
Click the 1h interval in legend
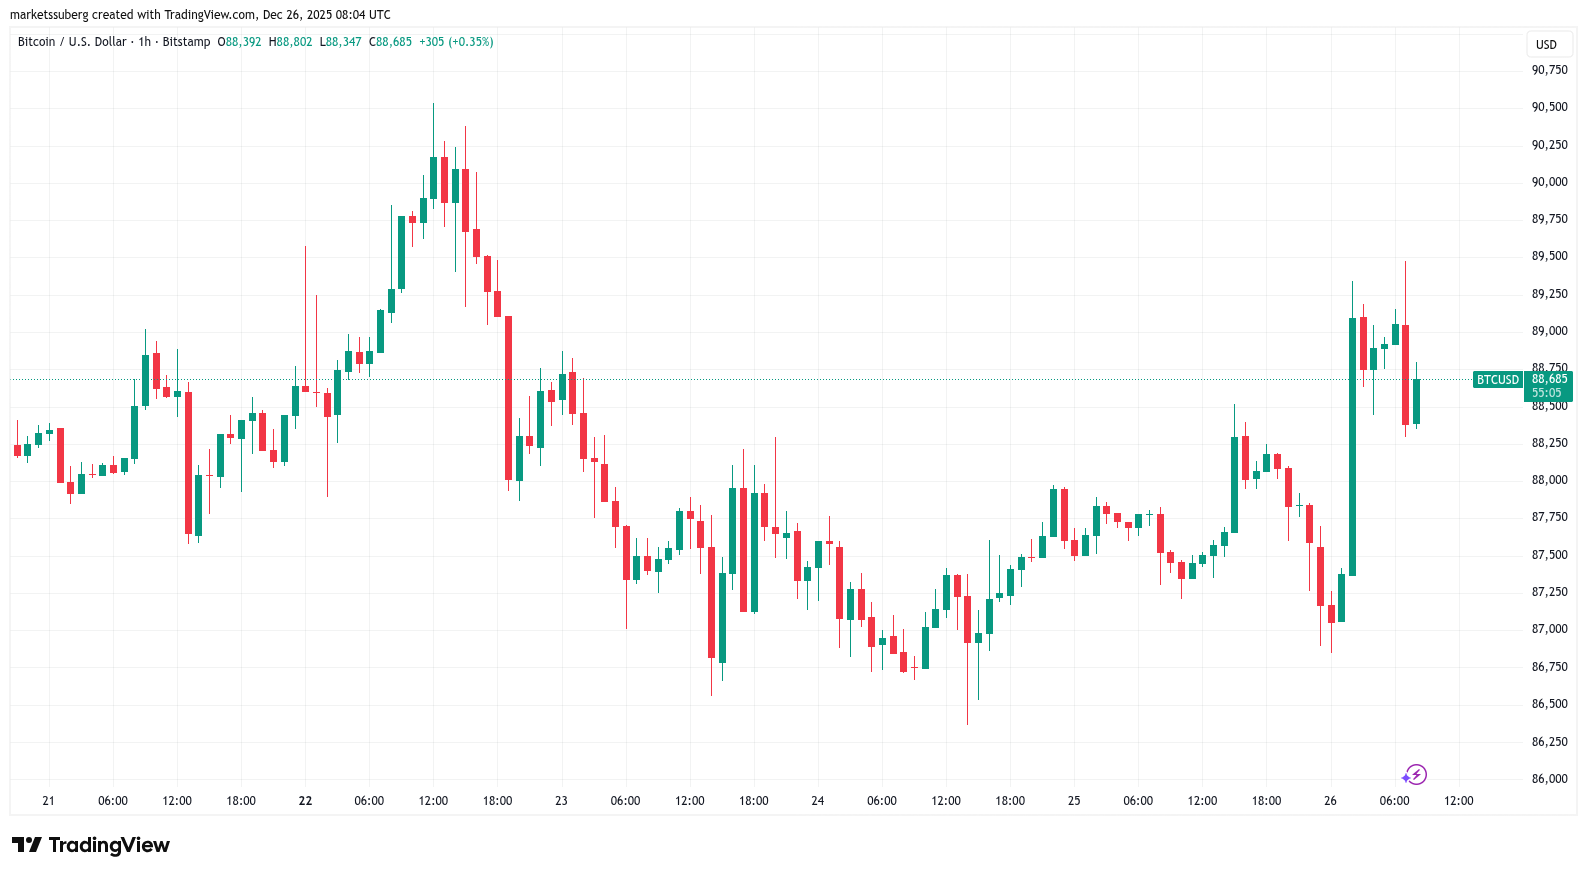click(145, 42)
